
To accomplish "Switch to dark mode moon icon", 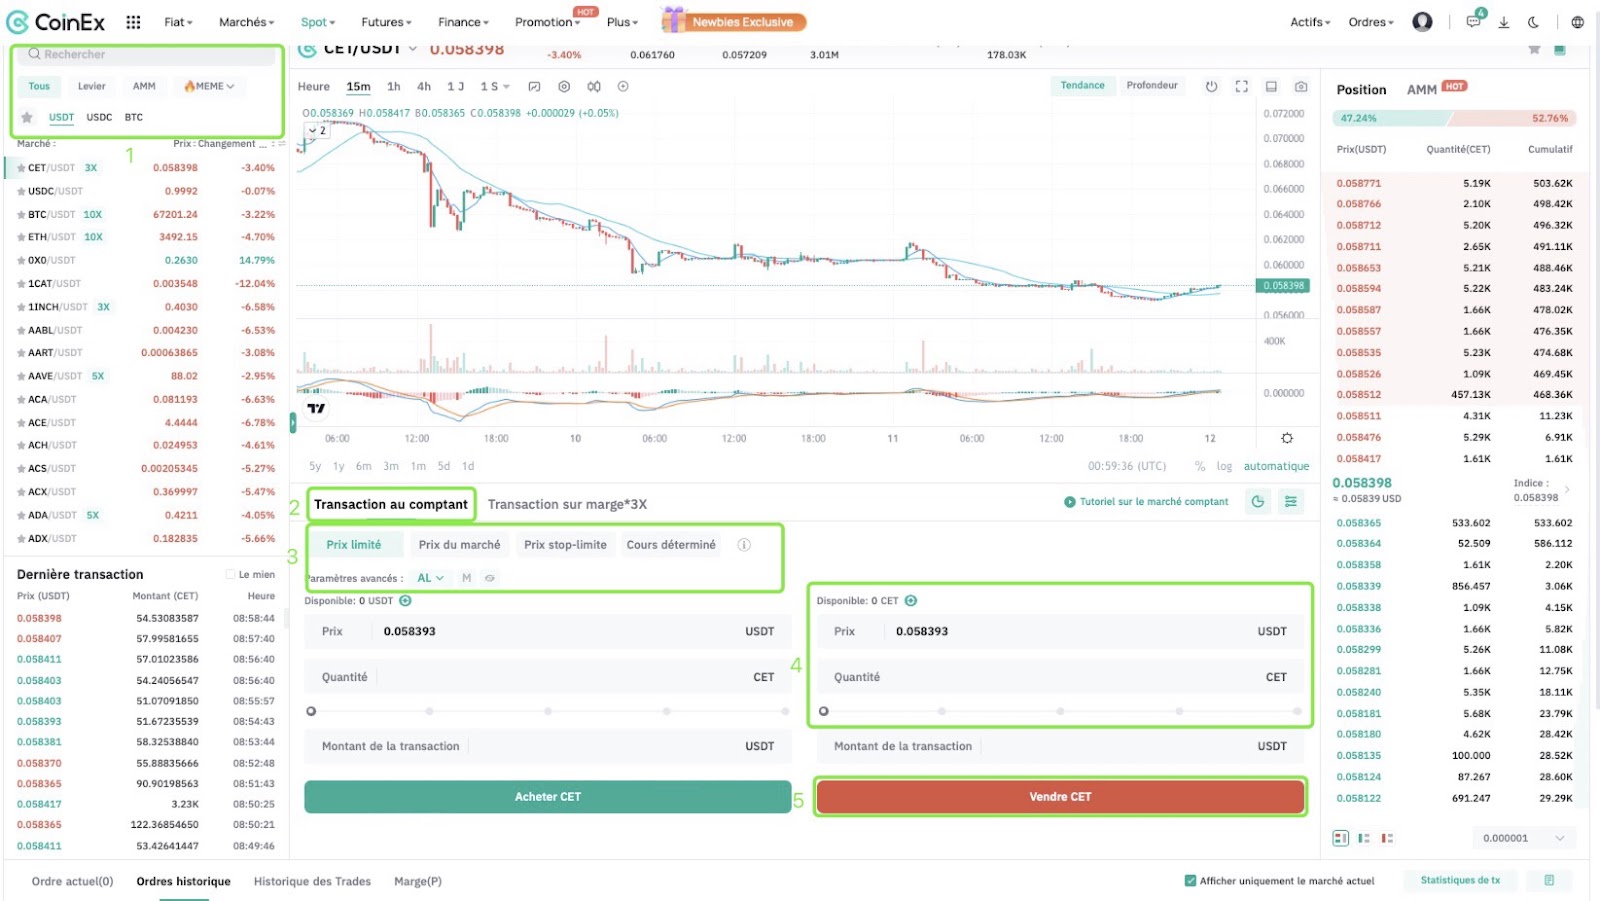I will pyautogui.click(x=1533, y=22).
